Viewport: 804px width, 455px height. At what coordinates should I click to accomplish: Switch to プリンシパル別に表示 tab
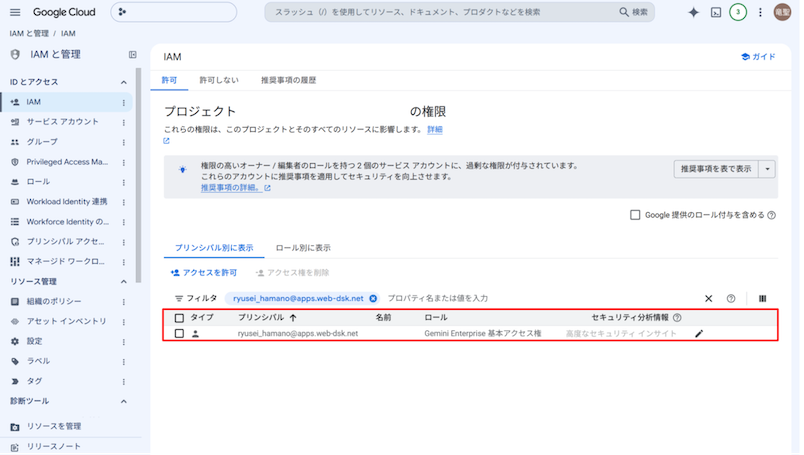(214, 248)
